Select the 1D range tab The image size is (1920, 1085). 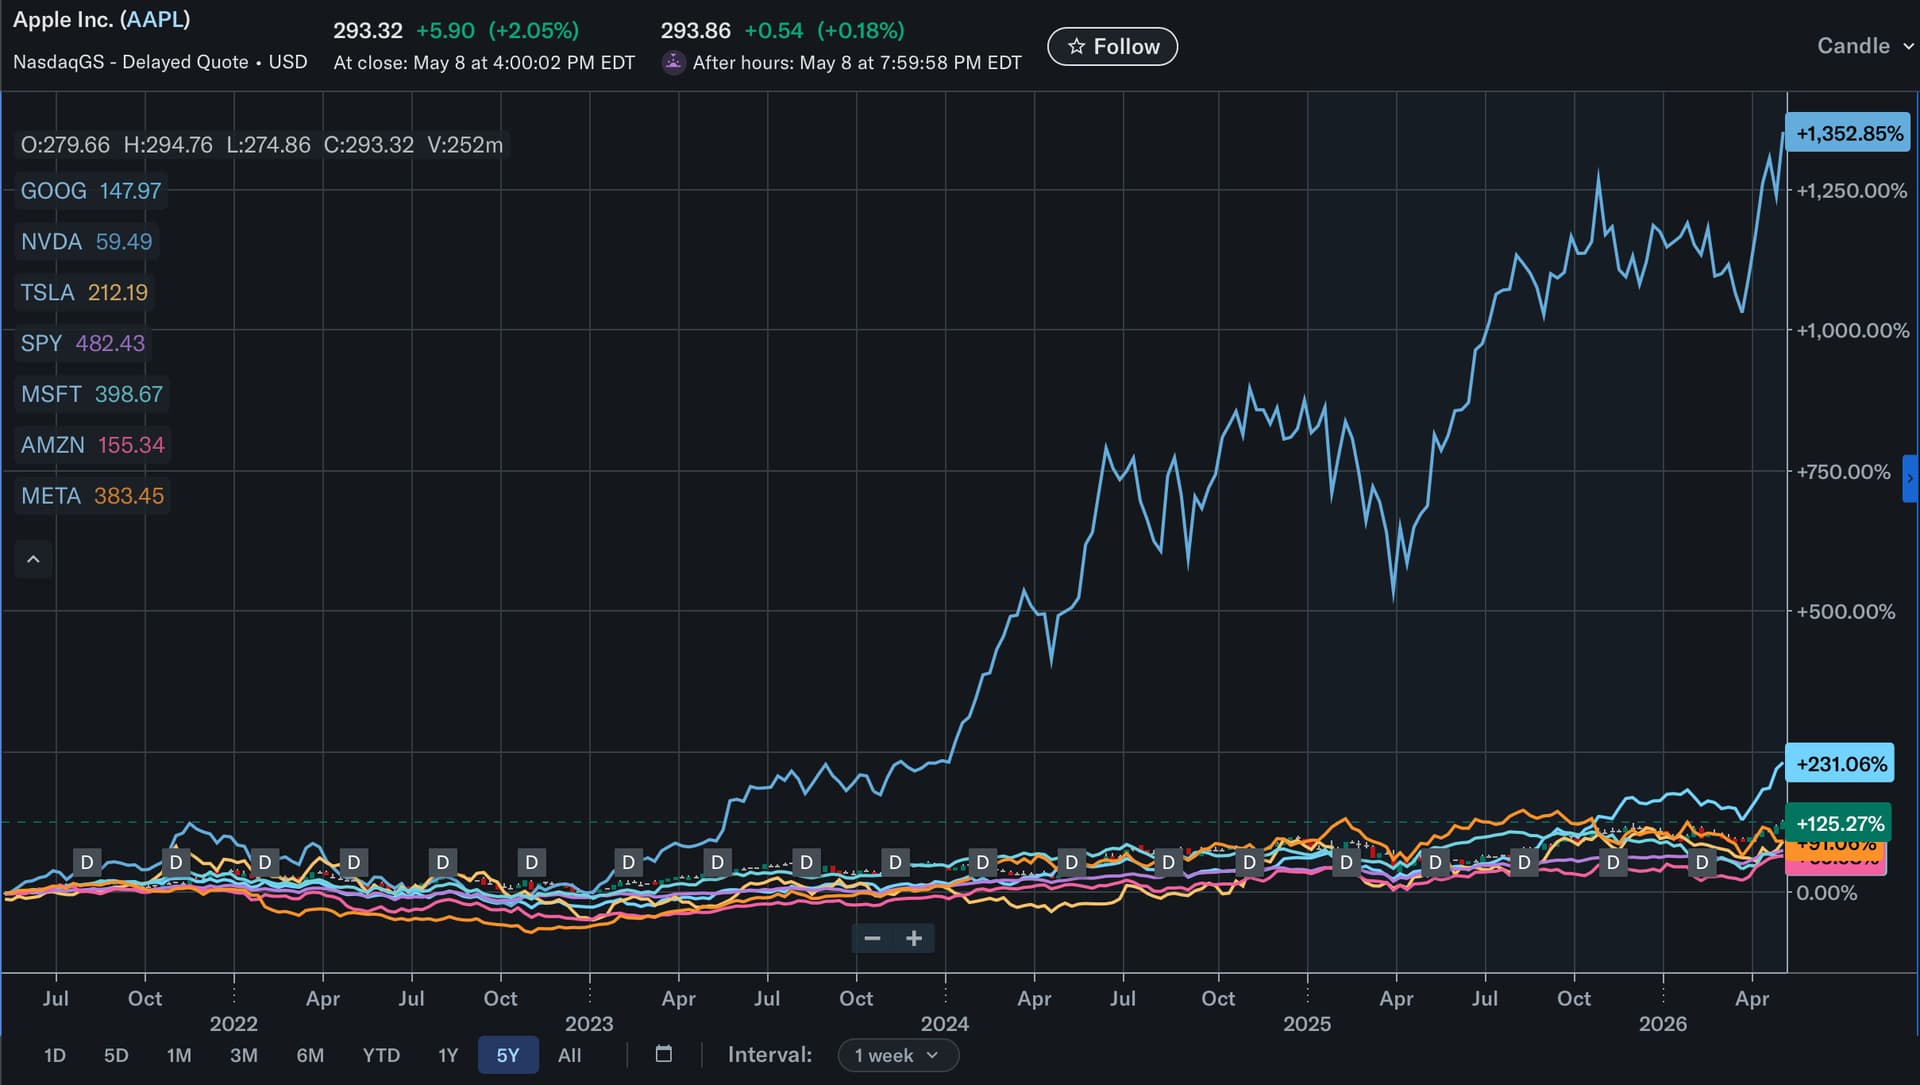pyautogui.click(x=55, y=1055)
